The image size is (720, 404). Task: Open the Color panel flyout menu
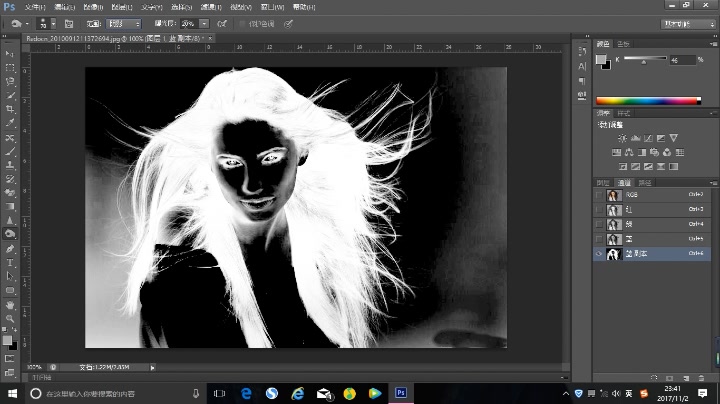(713, 44)
